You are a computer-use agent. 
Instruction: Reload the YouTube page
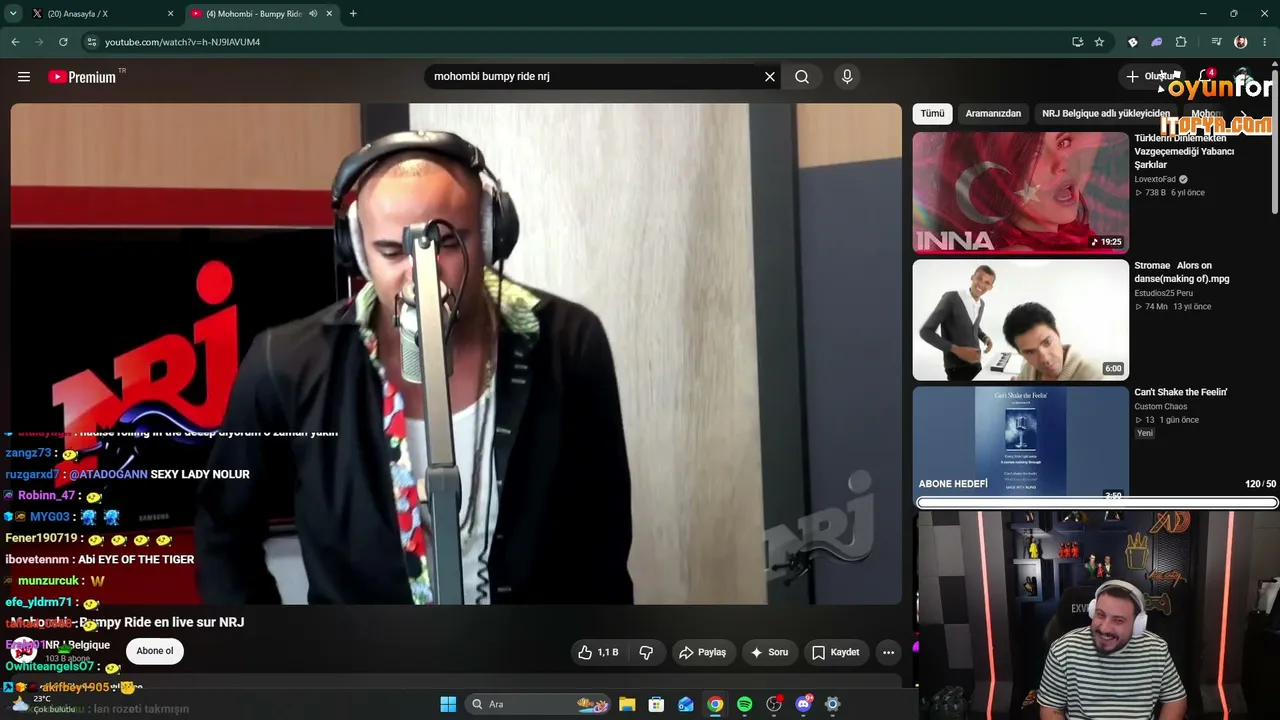(x=63, y=42)
